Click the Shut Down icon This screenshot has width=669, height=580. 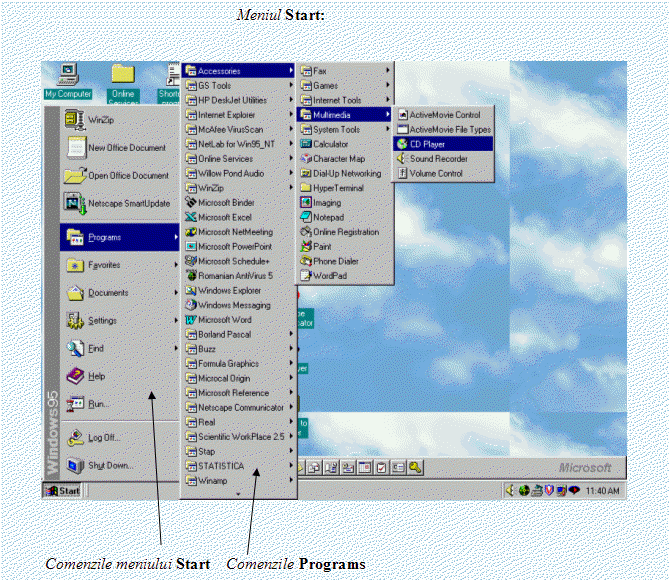coord(76,465)
